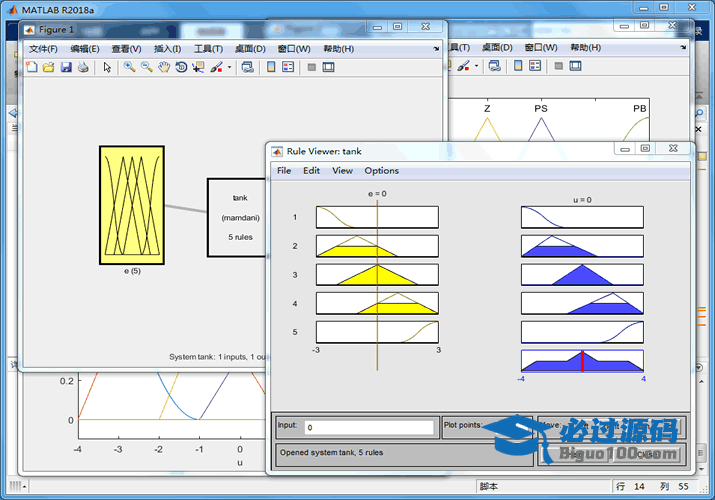Click rule 1's output membership plot under u = 0
This screenshot has height=500, width=715.
tap(582, 217)
